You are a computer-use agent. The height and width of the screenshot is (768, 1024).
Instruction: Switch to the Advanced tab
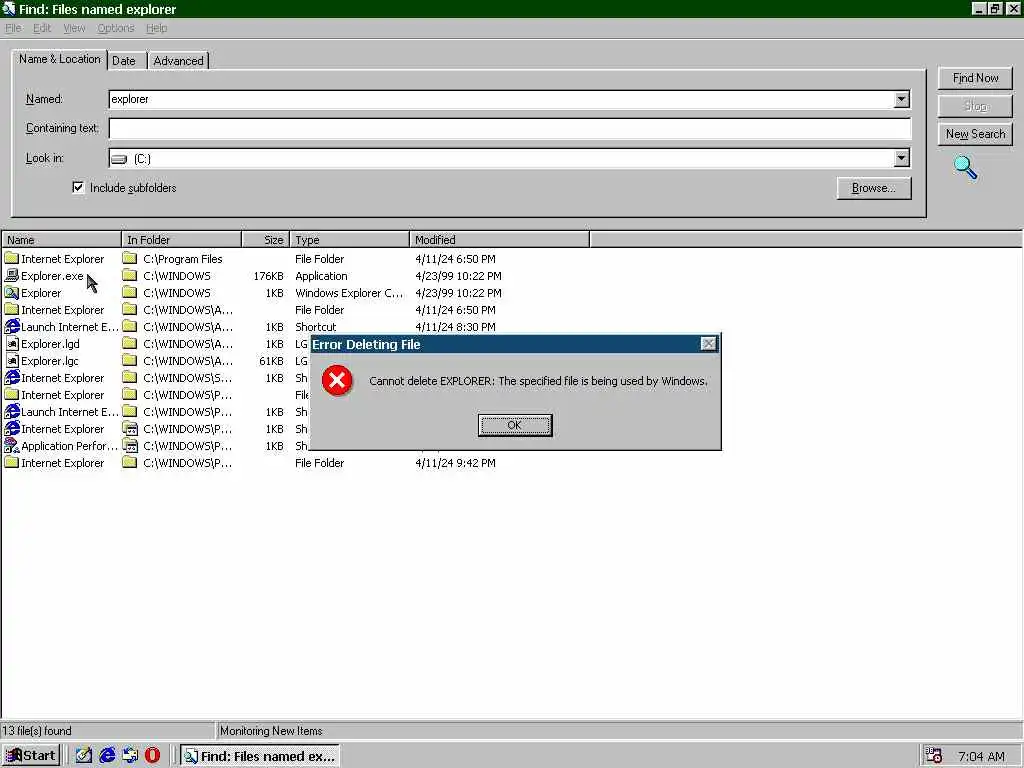(178, 61)
